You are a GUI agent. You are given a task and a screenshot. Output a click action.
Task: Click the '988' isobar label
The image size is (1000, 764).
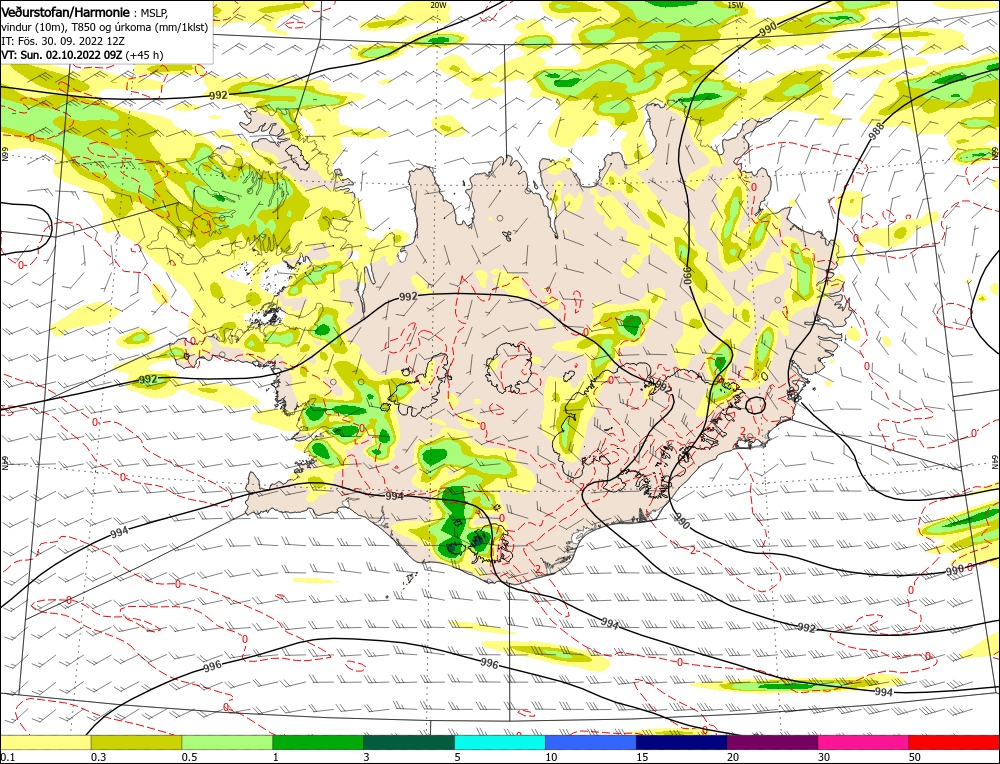coord(877,132)
